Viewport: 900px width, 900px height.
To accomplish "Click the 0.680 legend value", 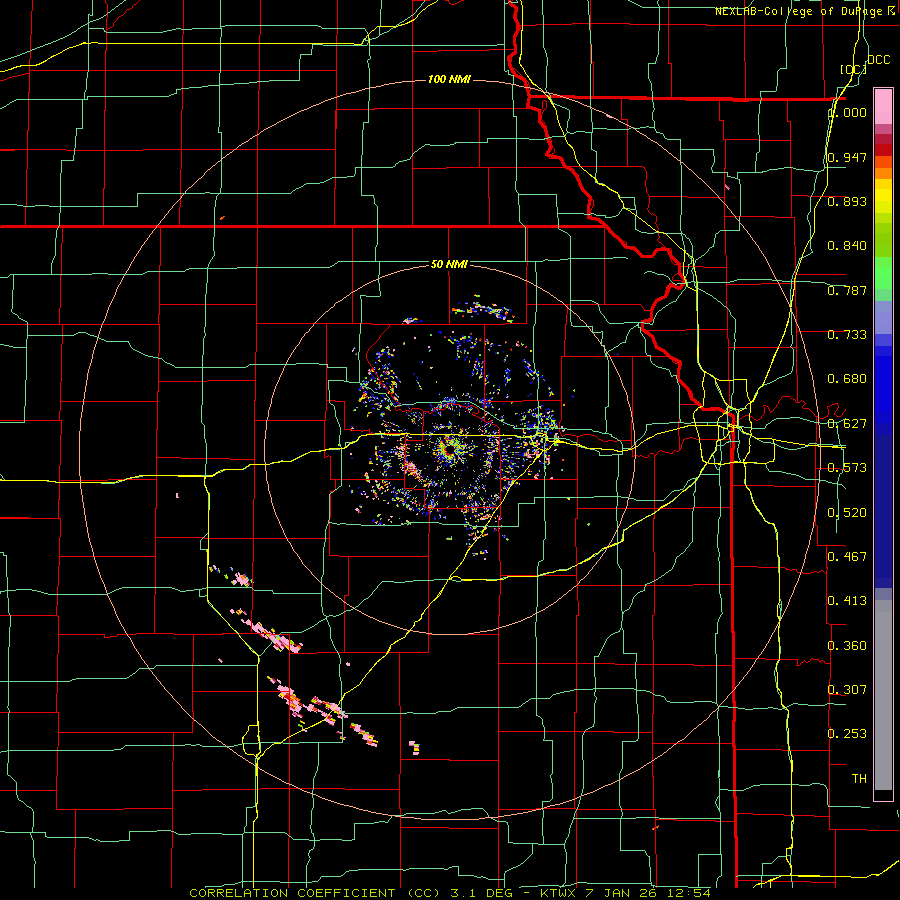I will 847,379.
